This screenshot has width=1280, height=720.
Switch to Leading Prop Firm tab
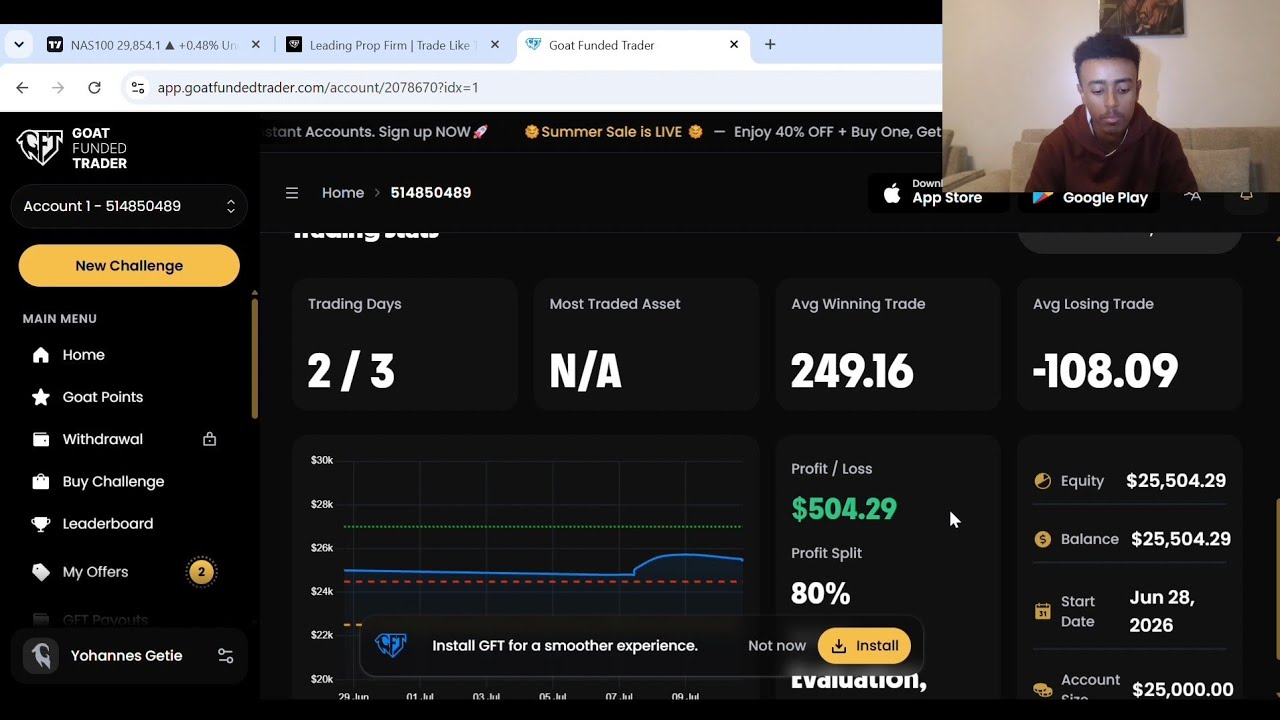(394, 45)
